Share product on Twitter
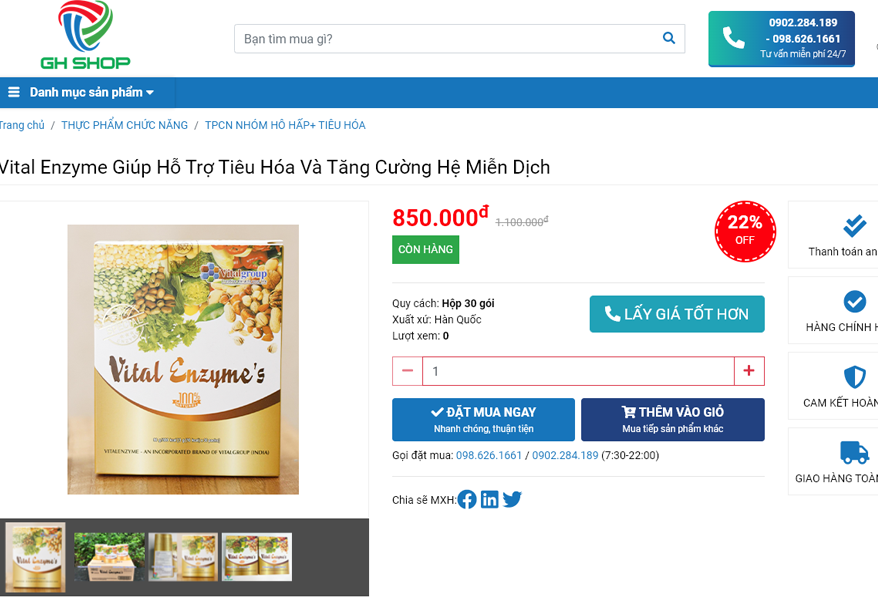This screenshot has height=603, width=878. click(x=512, y=499)
